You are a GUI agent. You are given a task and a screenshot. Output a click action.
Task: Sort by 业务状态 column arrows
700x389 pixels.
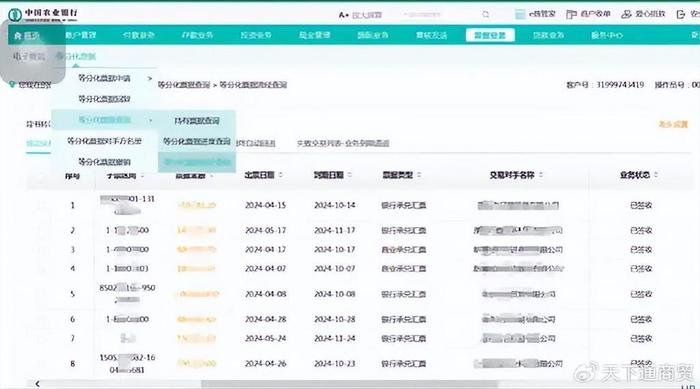[656, 175]
